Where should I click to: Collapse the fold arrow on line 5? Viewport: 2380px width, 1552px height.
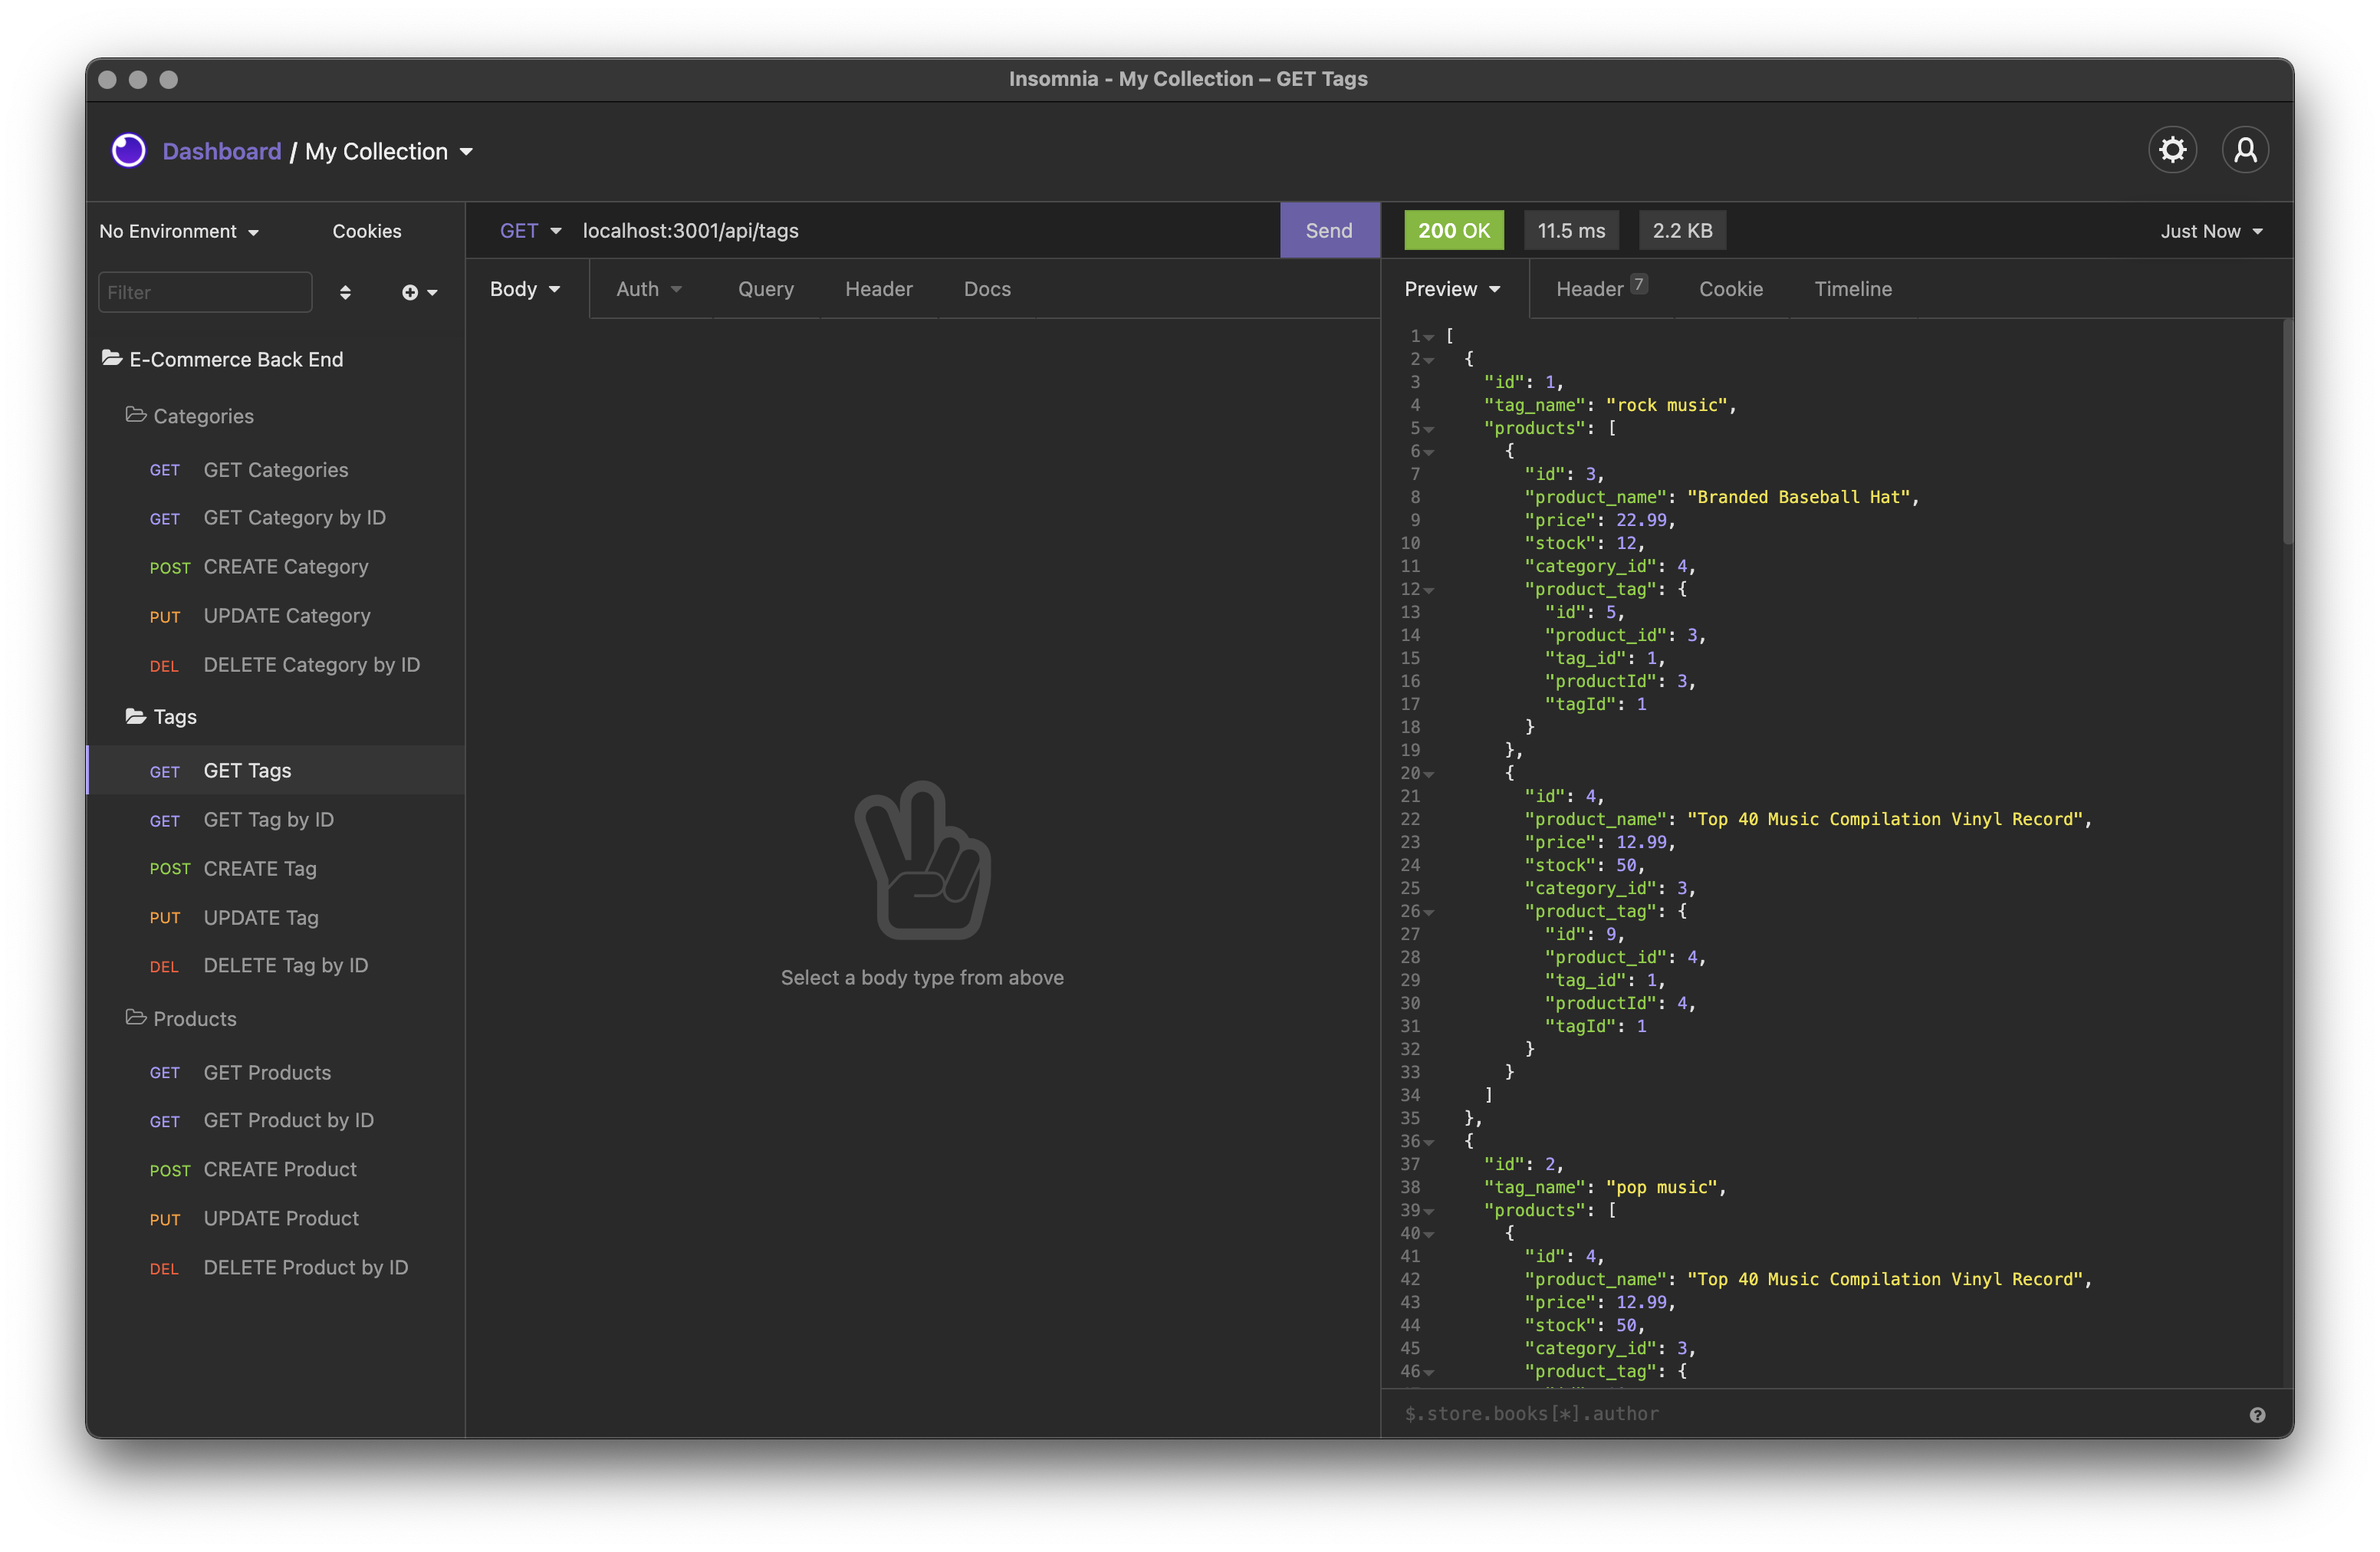pos(1430,429)
